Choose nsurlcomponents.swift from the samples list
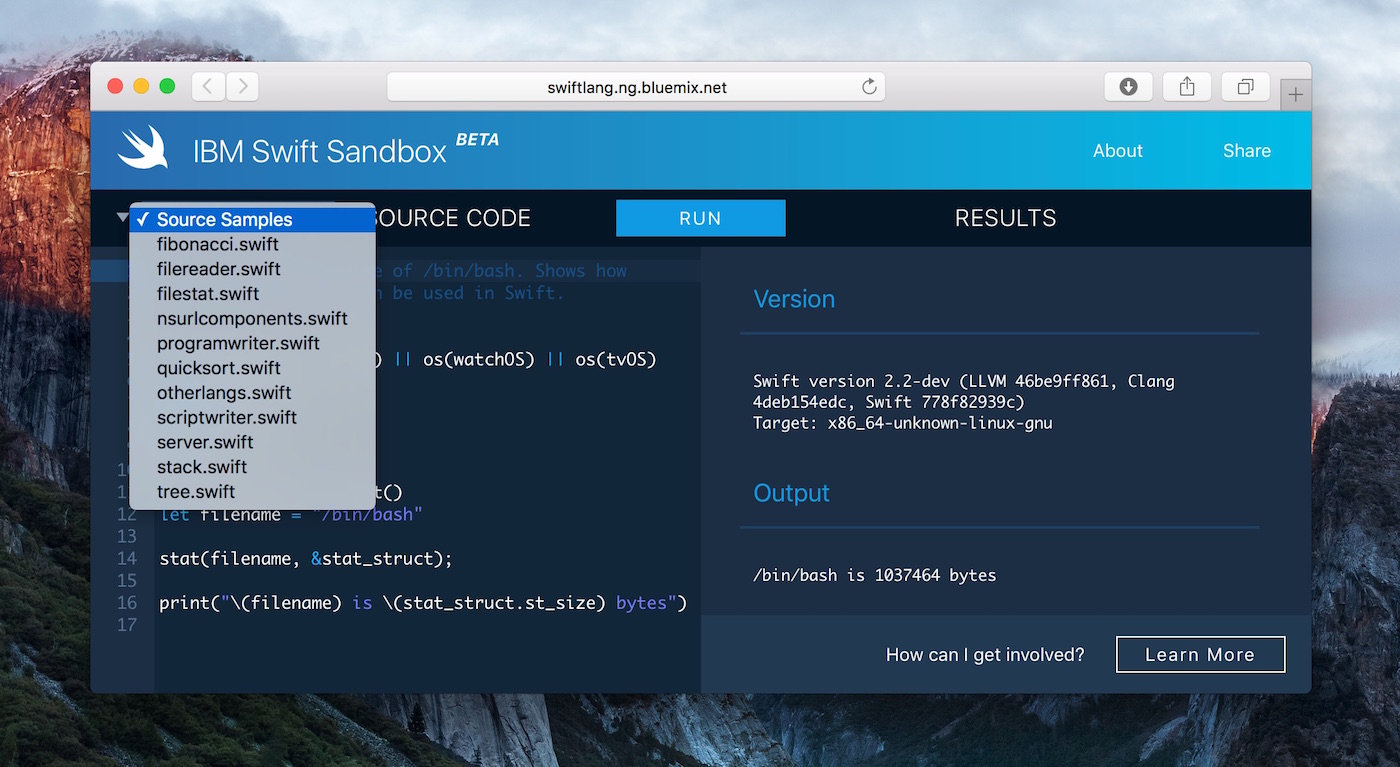The image size is (1400, 767). (252, 319)
